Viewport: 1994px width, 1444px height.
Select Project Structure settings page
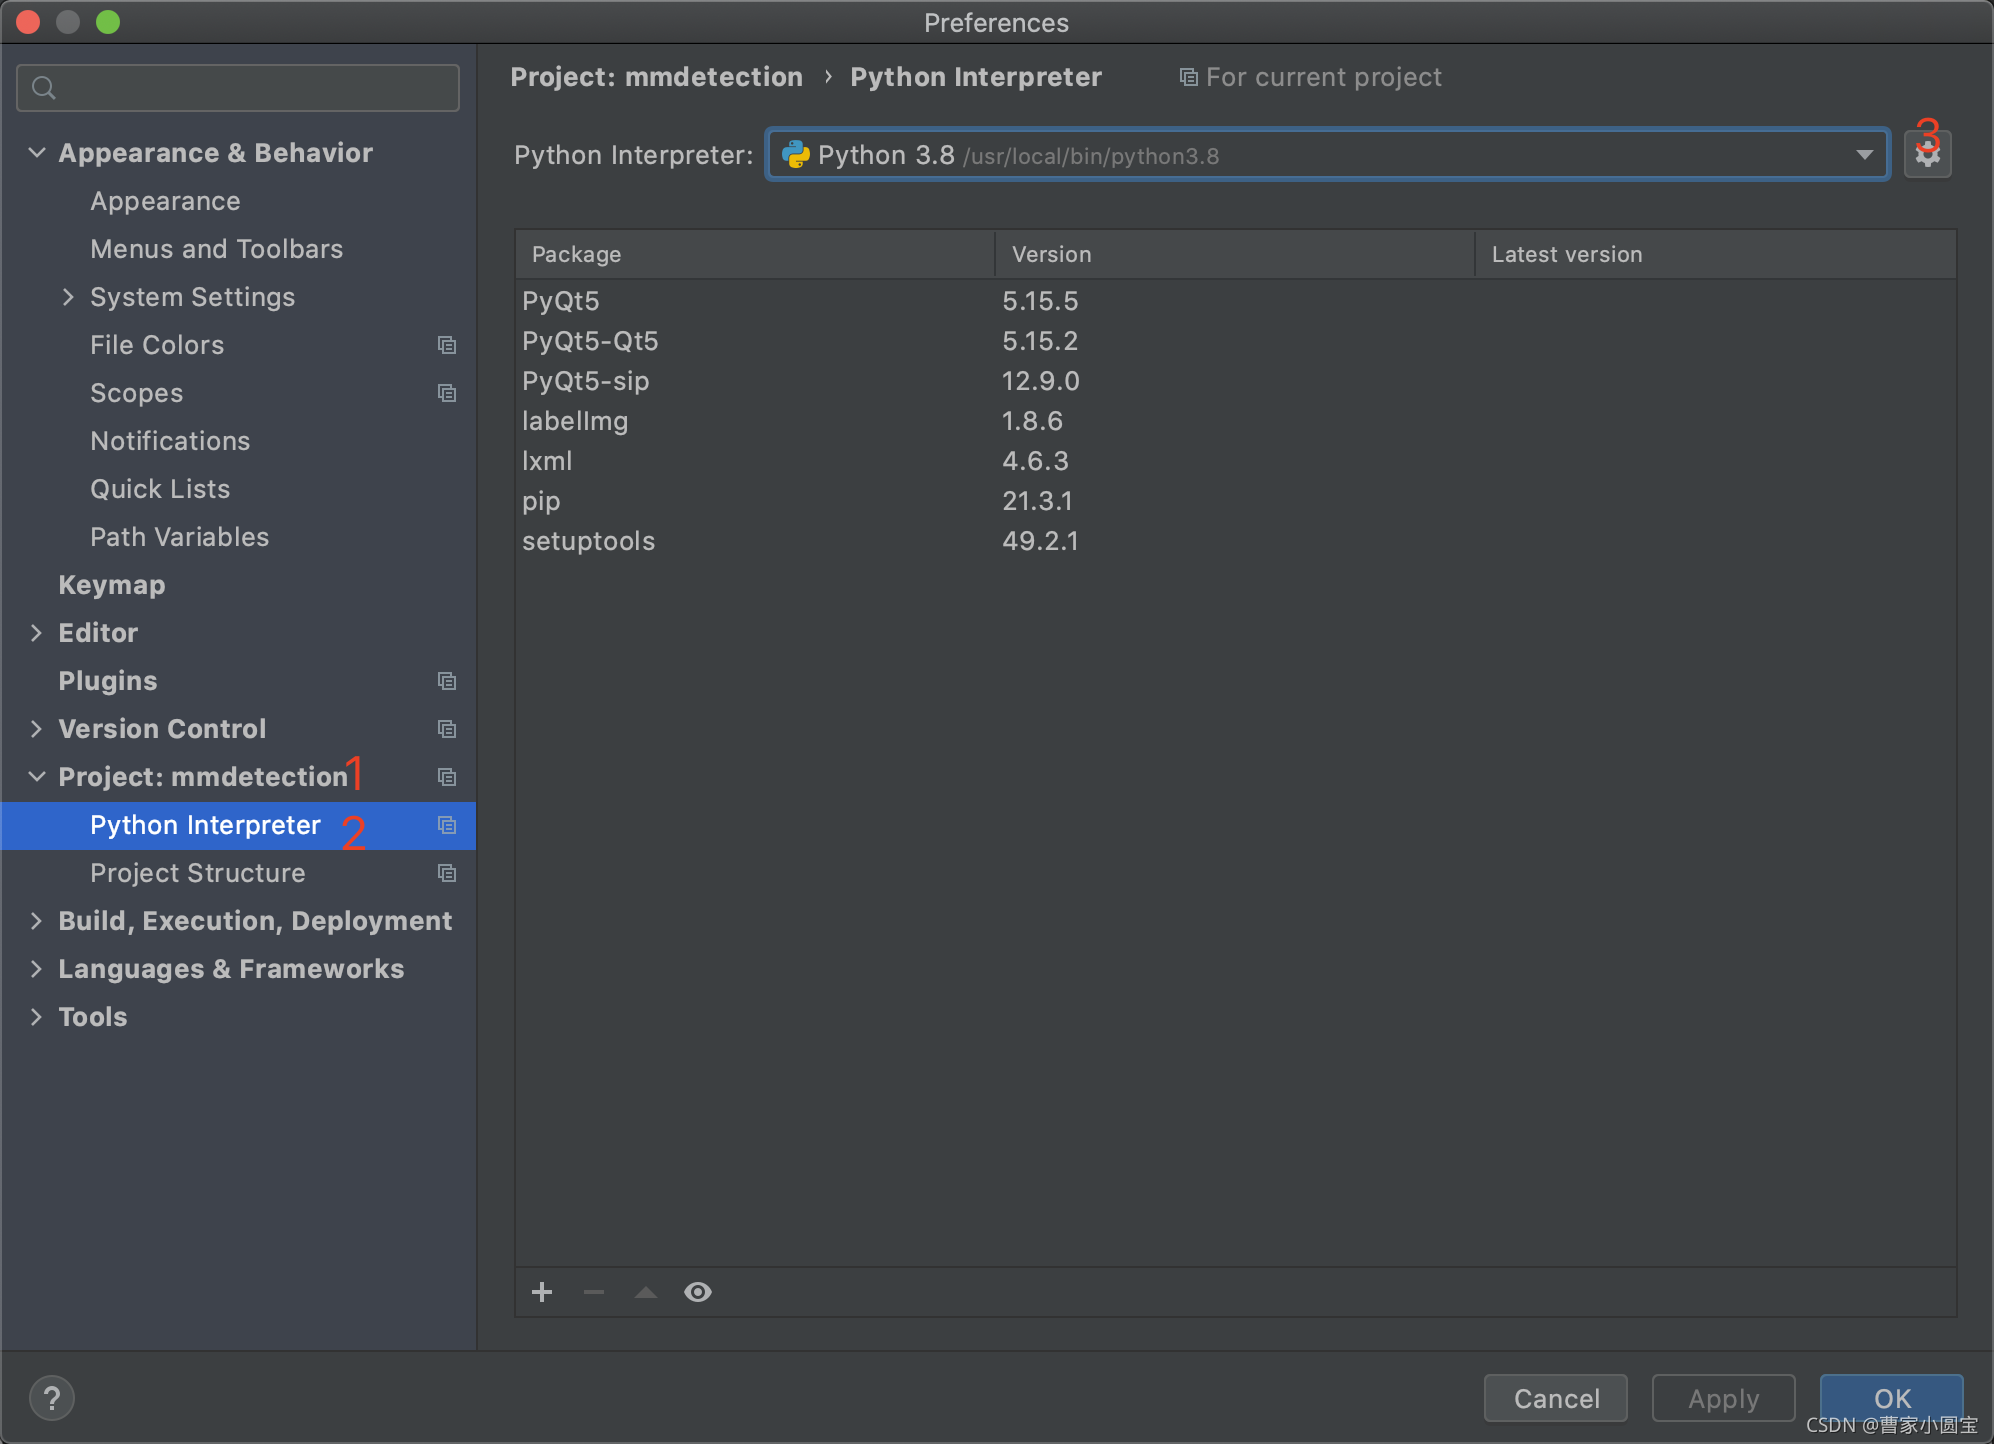tap(197, 873)
